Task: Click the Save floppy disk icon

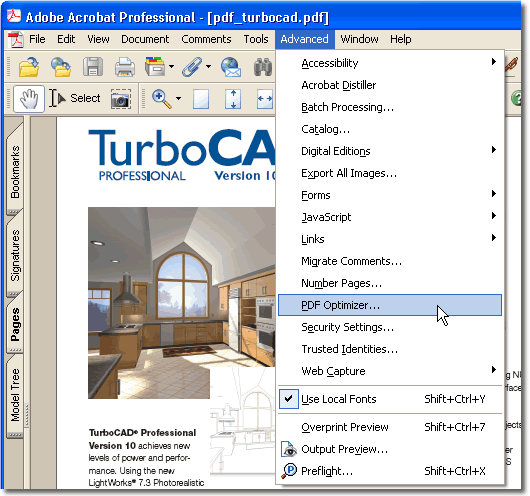Action: pyautogui.click(x=93, y=66)
